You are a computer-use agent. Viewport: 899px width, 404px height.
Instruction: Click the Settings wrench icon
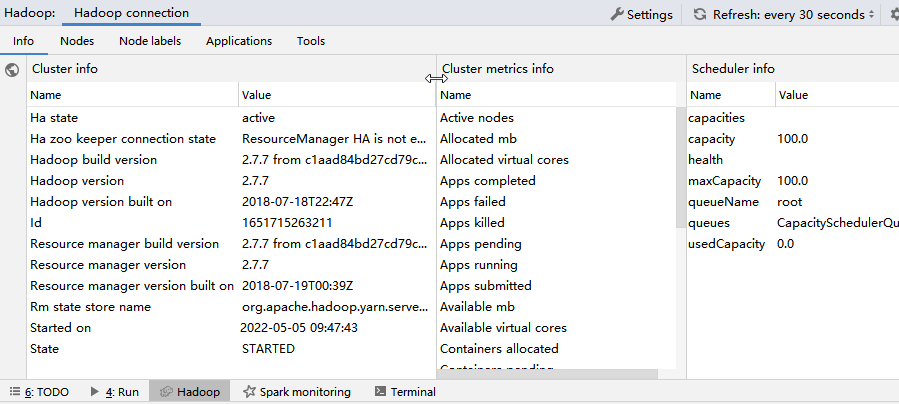[x=617, y=14]
